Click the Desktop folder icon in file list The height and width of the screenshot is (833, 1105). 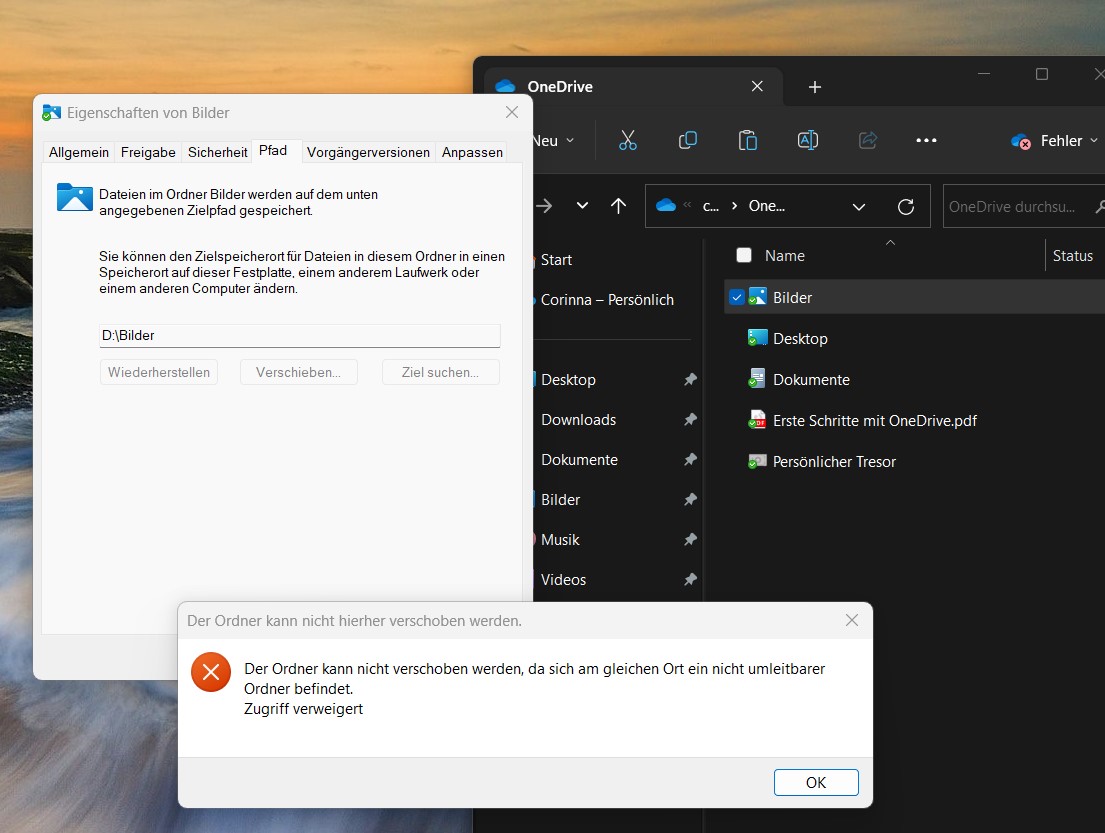coord(757,338)
